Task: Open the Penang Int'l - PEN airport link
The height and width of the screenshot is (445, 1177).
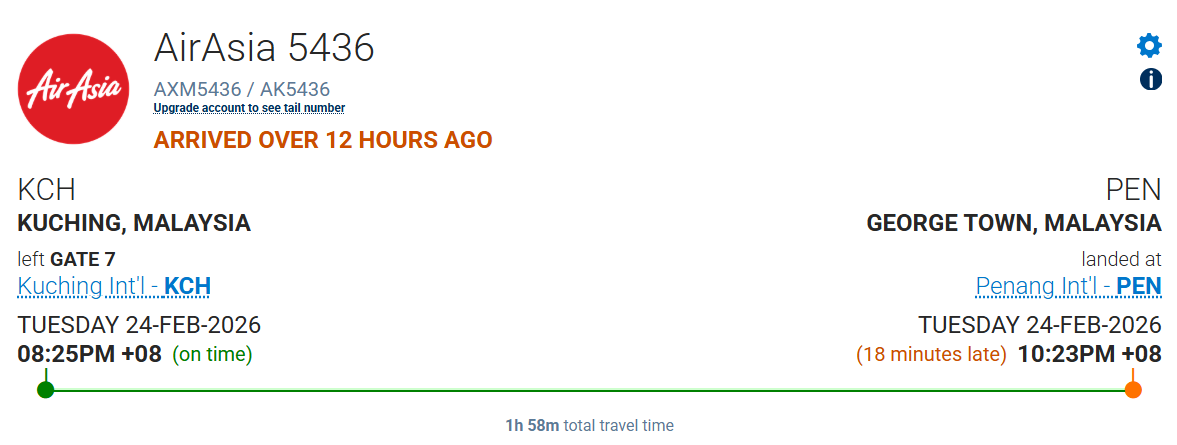Action: click(x=1068, y=287)
